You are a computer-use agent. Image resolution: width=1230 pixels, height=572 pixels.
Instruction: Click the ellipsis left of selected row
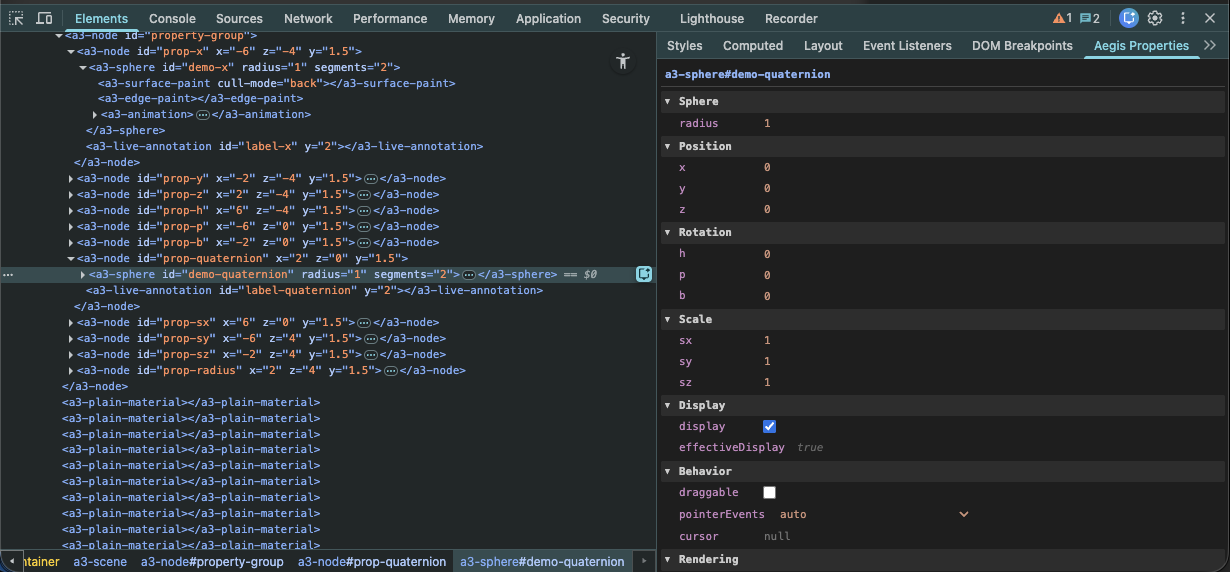click(x=8, y=274)
